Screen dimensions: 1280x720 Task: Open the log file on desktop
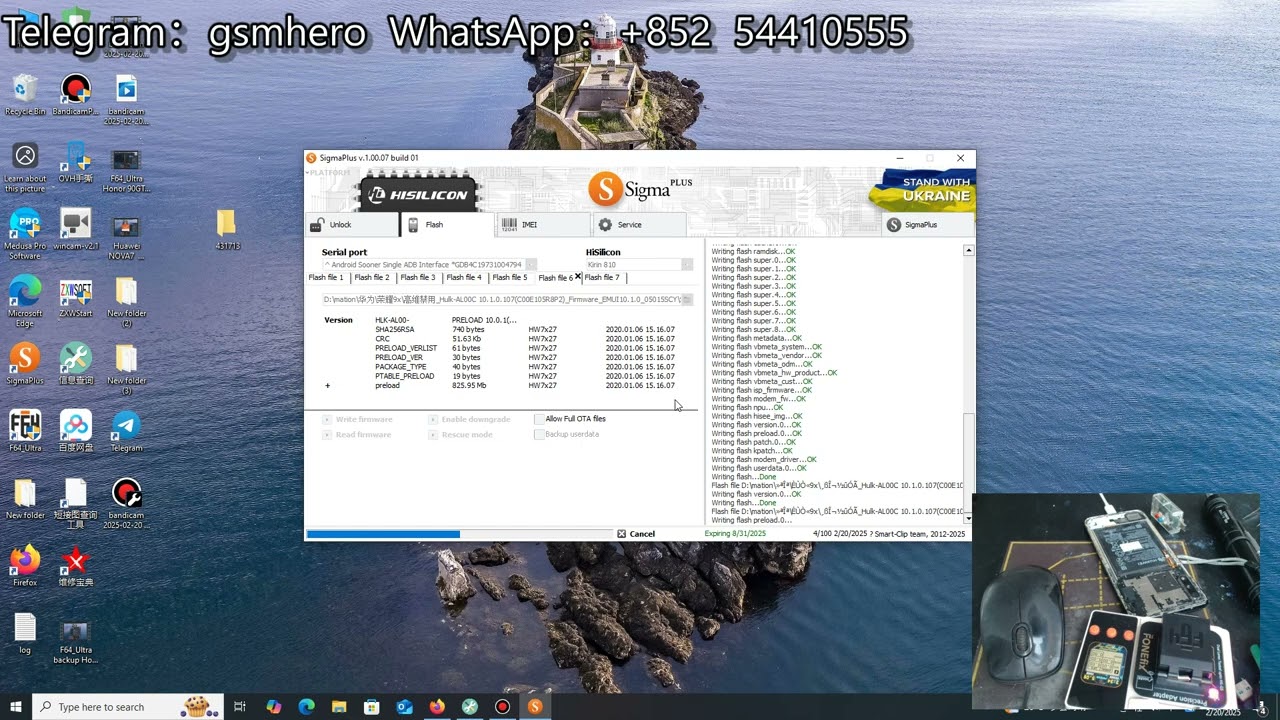pos(25,633)
